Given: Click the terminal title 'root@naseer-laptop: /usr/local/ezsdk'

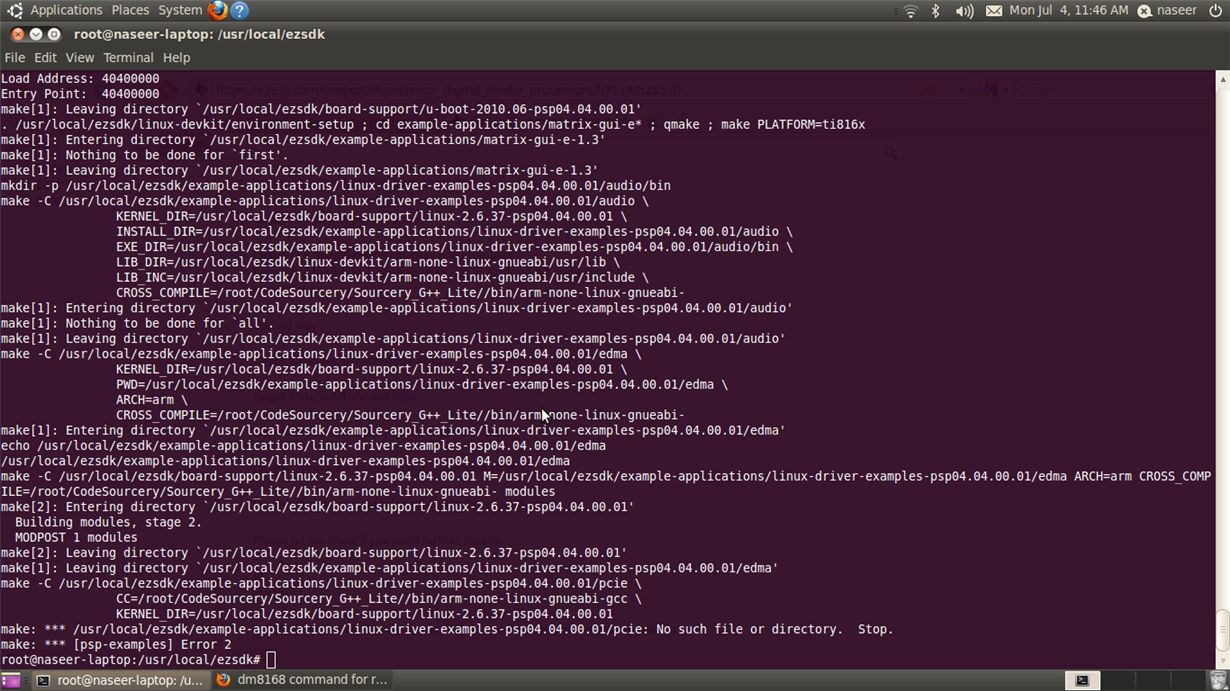Looking at the screenshot, I should pos(199,34).
